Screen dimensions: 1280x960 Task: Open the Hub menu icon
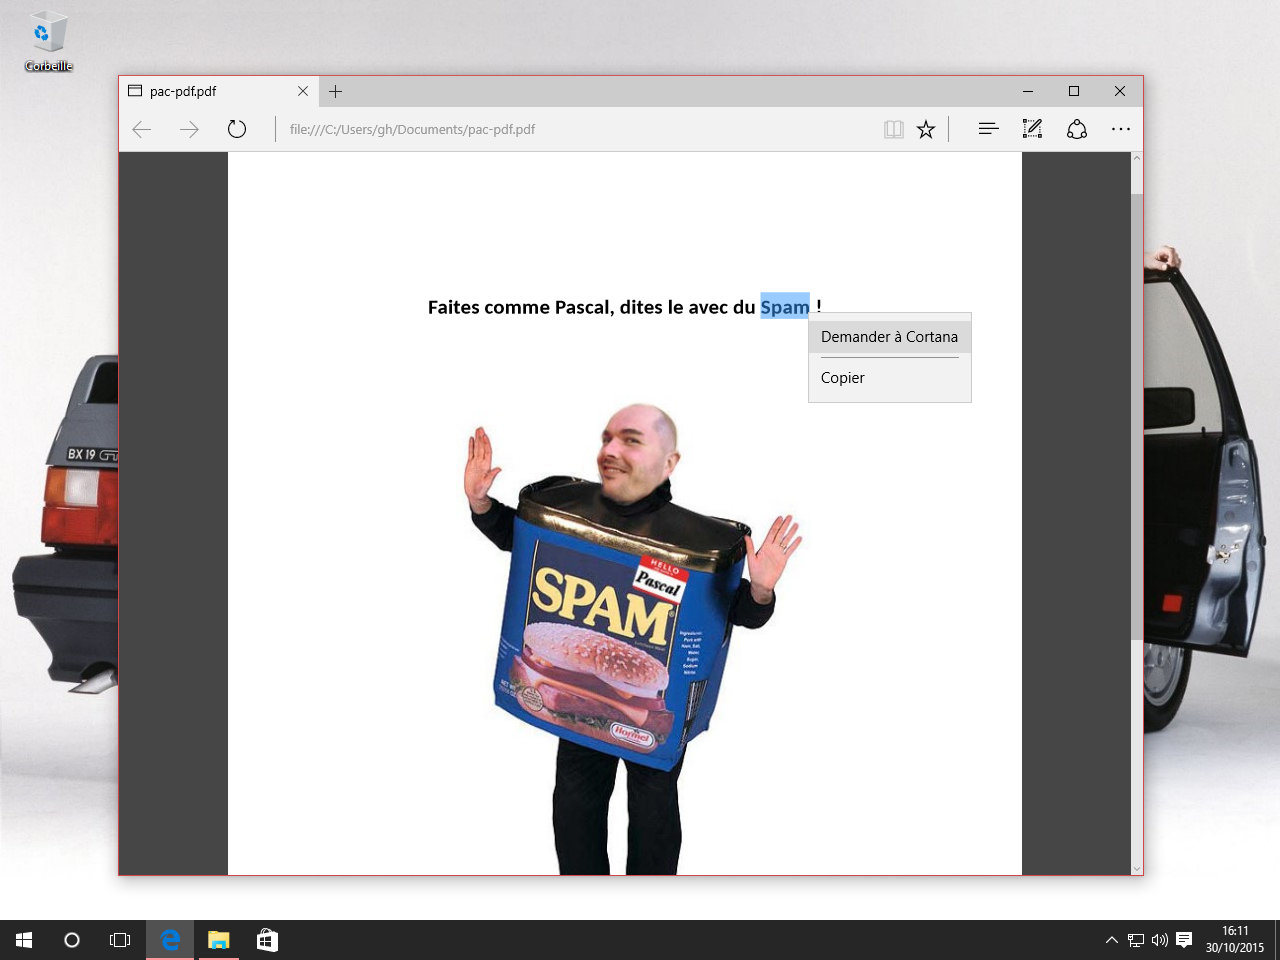pyautogui.click(x=989, y=129)
